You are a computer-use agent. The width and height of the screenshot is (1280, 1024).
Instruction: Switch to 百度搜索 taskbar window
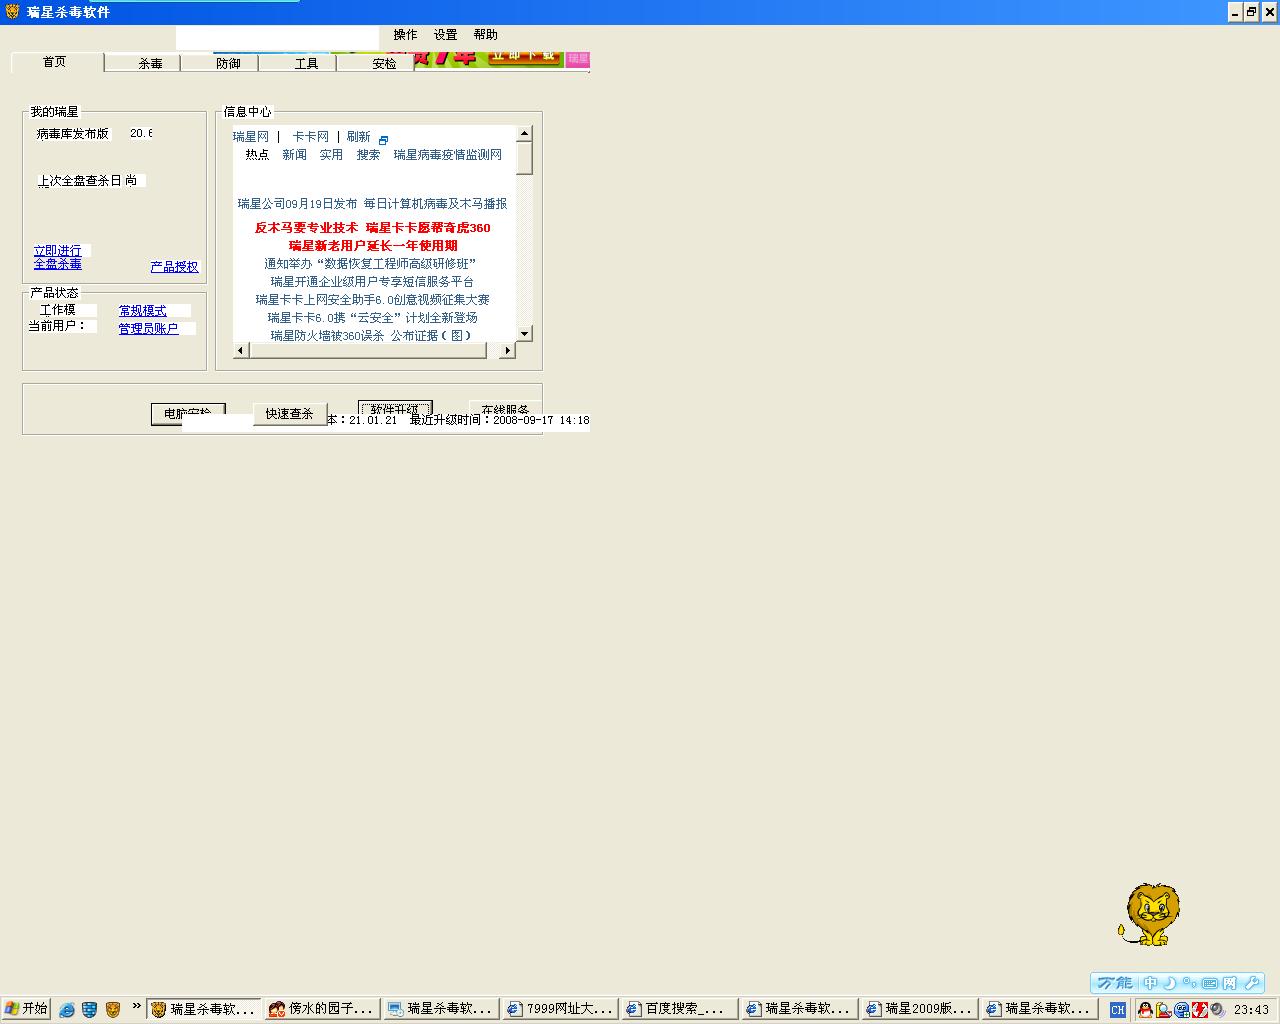click(679, 1010)
